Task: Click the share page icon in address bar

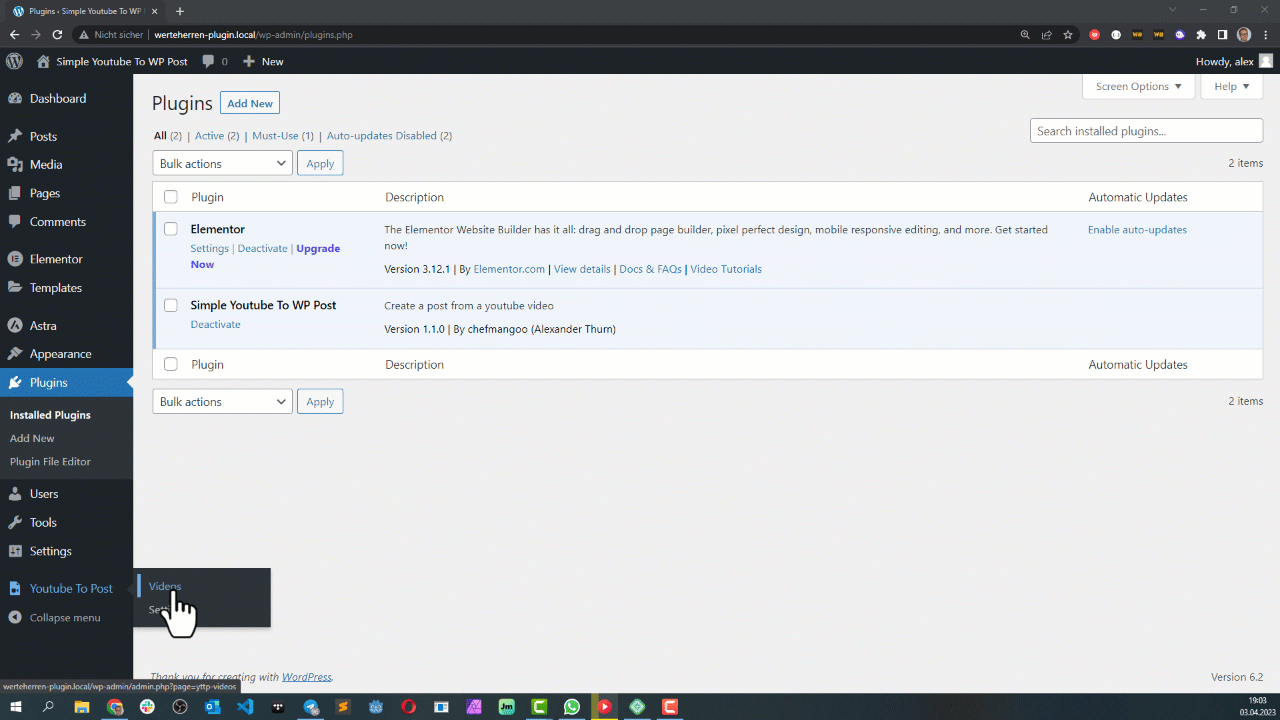Action: click(x=1047, y=34)
